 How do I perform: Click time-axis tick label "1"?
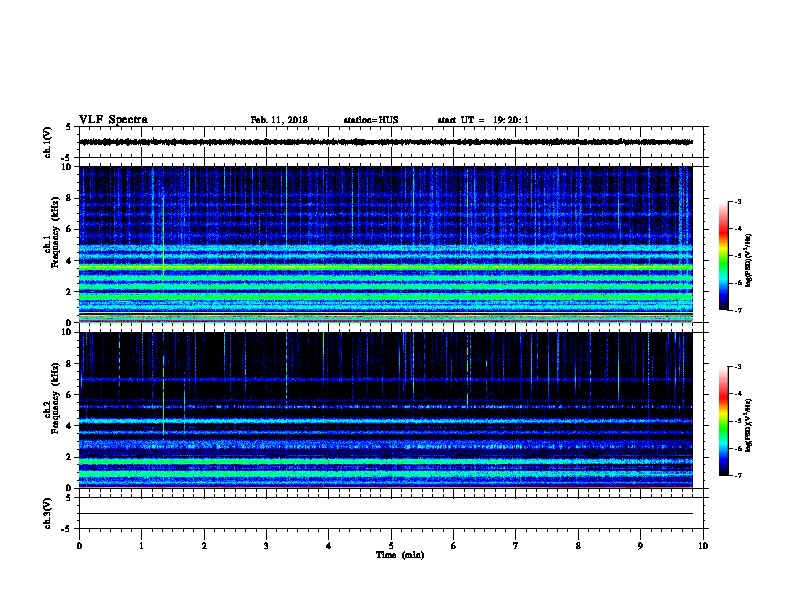[141, 545]
